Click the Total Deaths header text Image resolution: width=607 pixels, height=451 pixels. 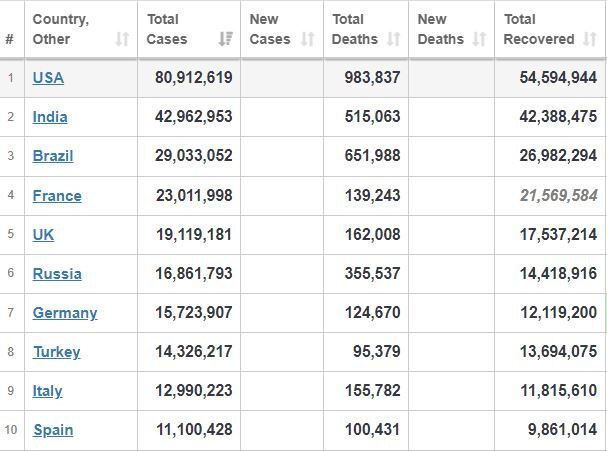[x=355, y=29]
